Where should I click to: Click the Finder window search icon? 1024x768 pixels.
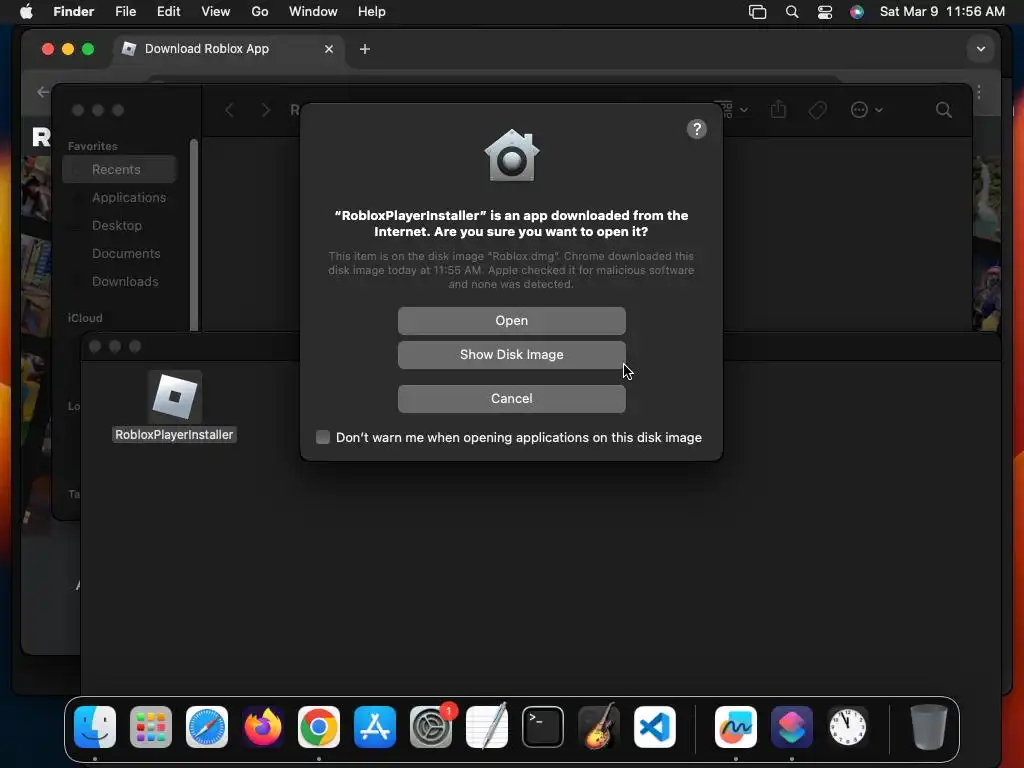pyautogui.click(x=943, y=110)
